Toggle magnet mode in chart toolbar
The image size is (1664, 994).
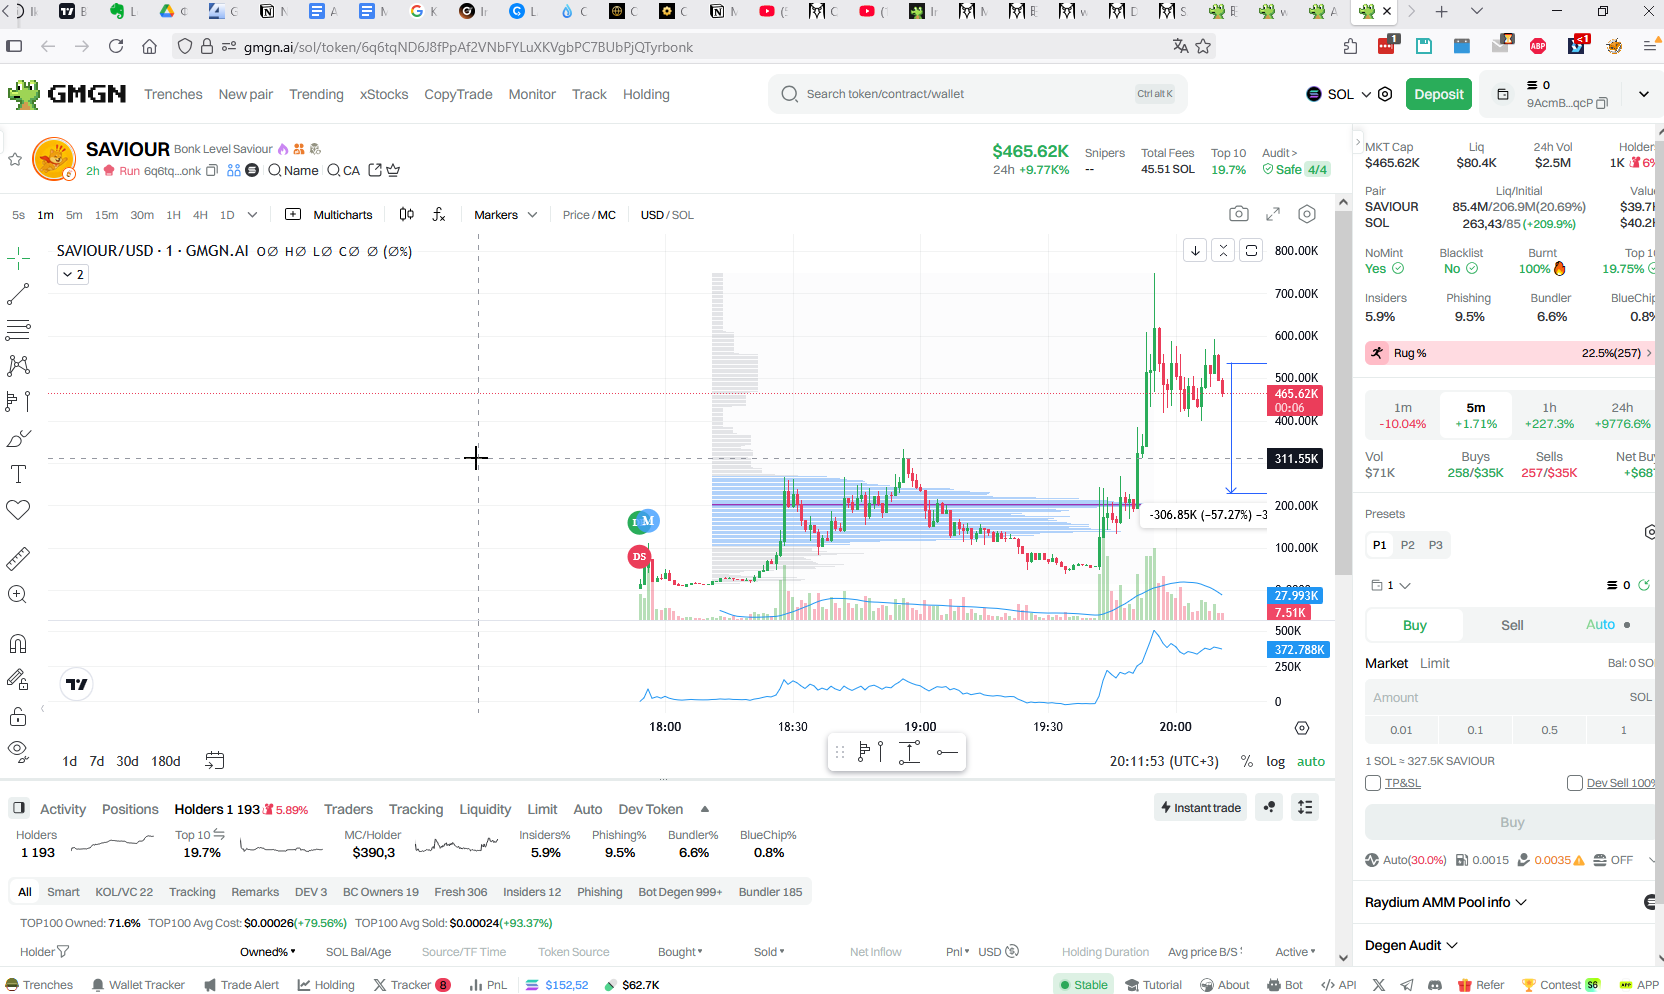tap(18, 643)
